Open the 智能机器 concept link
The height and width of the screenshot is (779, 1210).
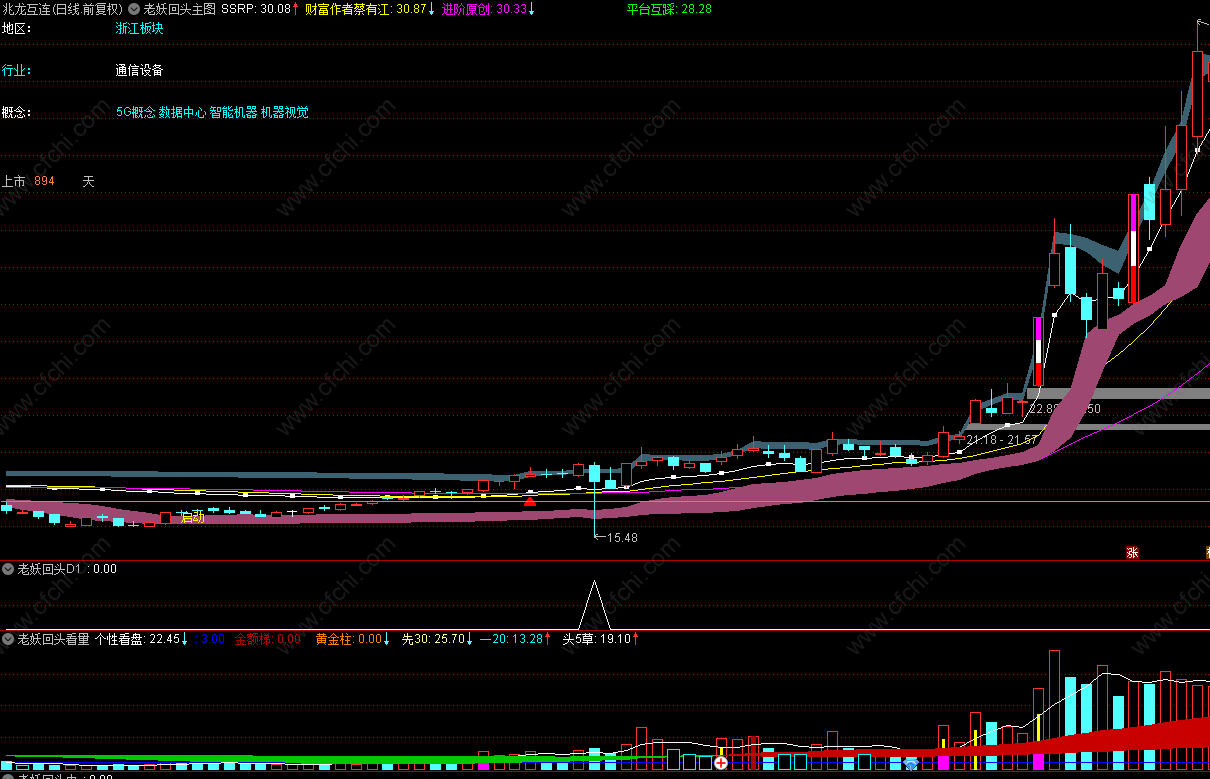[x=233, y=112]
